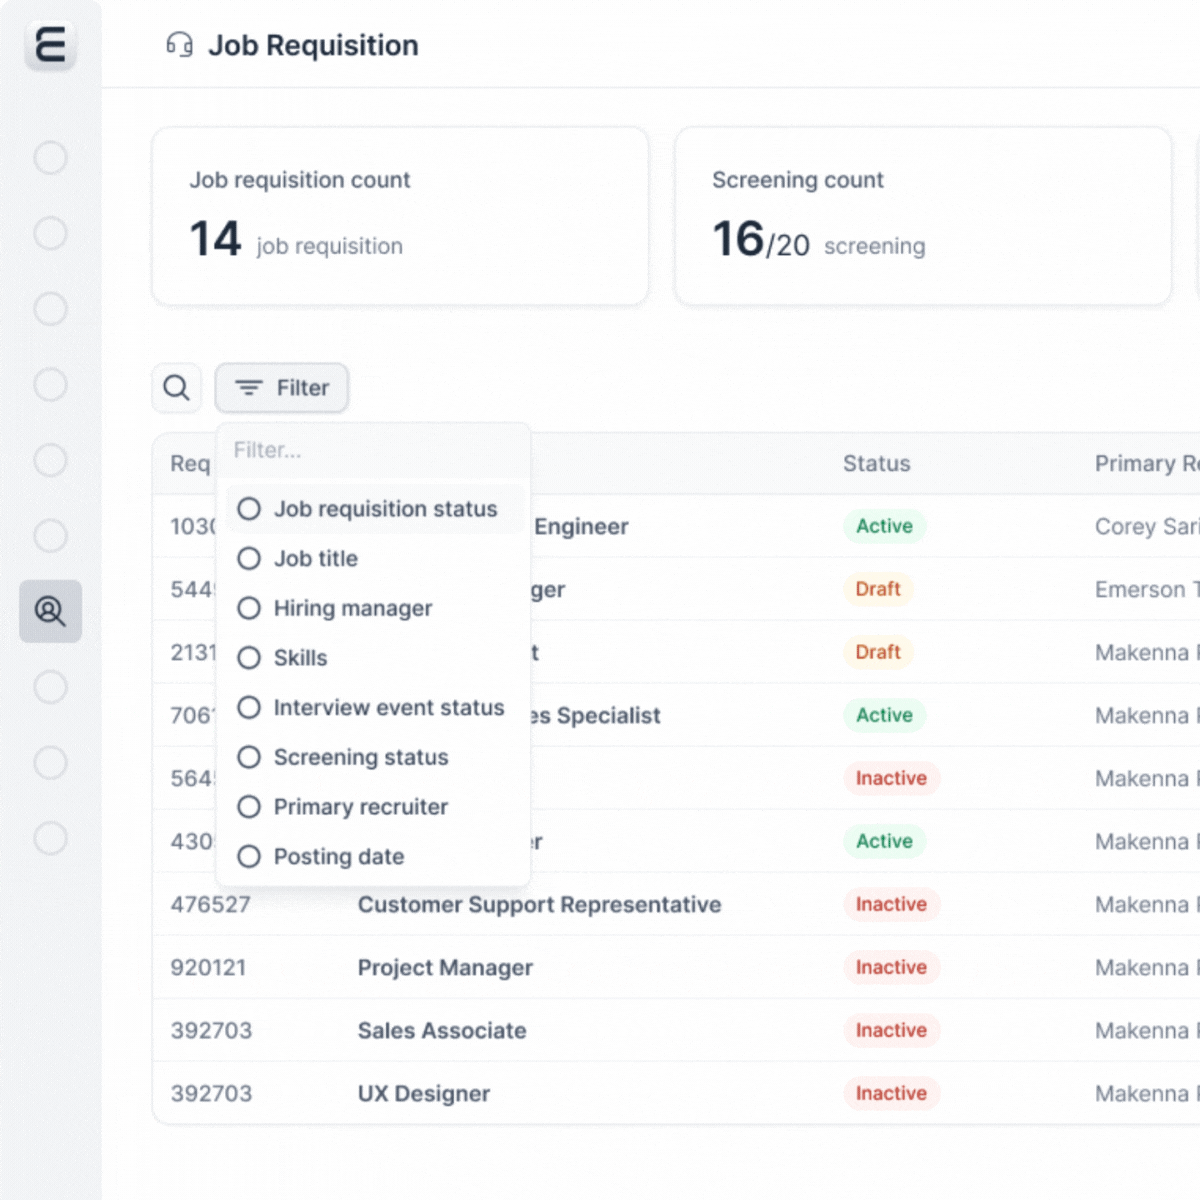1200x1200 pixels.
Task: Click the E logo in sidebar
Action: tap(50, 46)
